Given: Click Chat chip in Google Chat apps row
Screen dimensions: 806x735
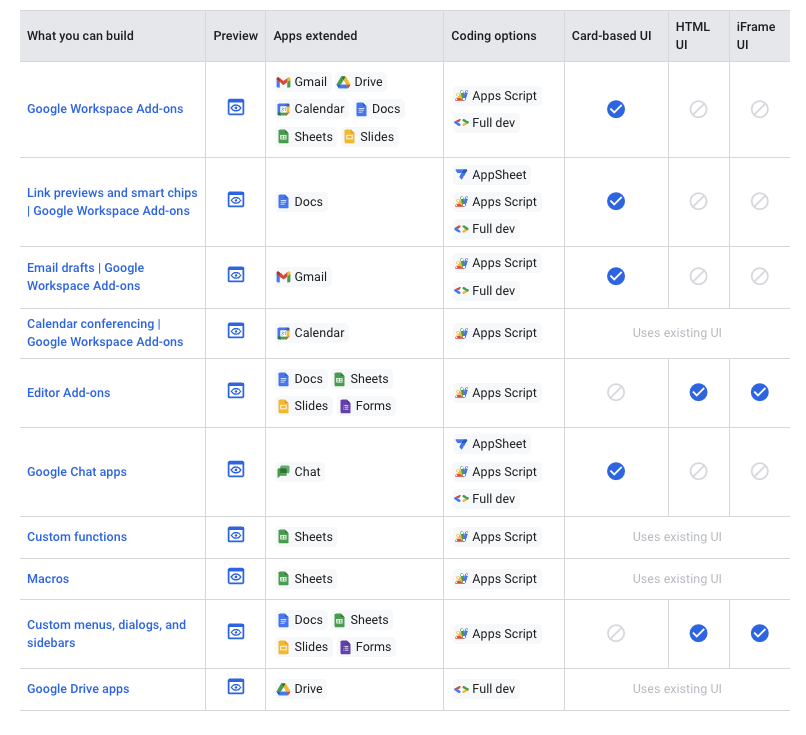Looking at the screenshot, I should (x=299, y=472).
